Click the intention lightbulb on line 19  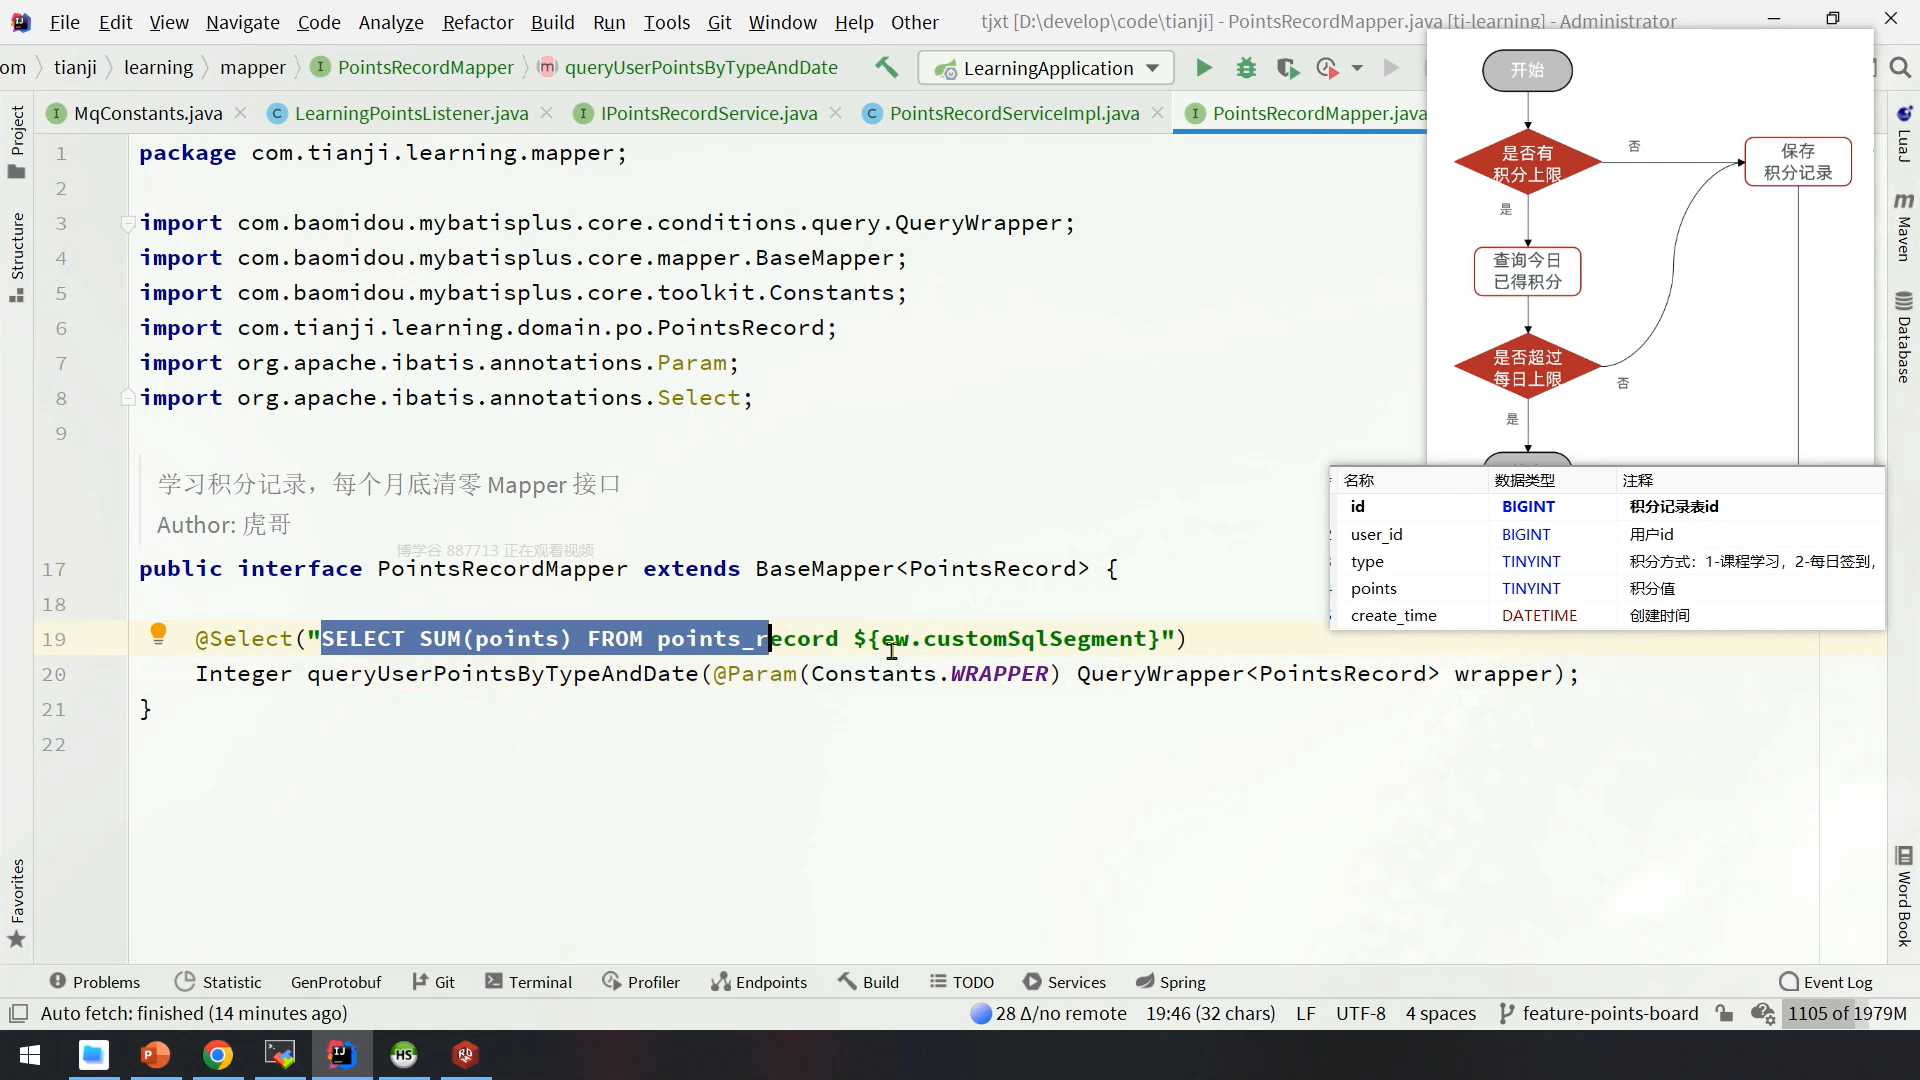coord(158,633)
